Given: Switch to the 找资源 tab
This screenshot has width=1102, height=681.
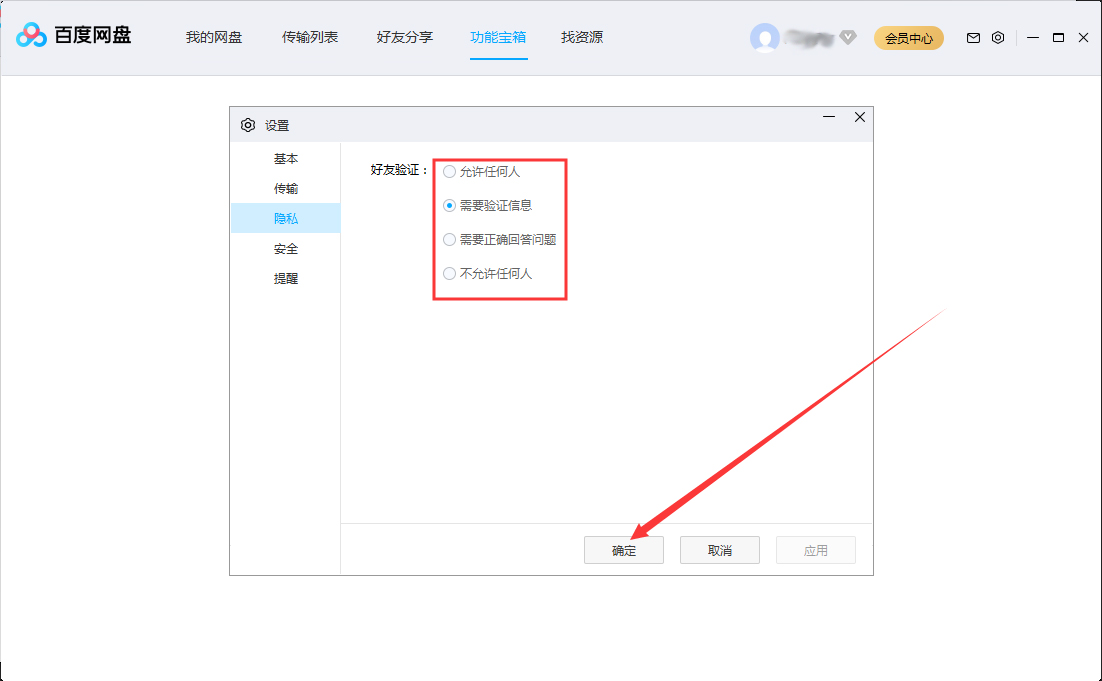Looking at the screenshot, I should [581, 37].
